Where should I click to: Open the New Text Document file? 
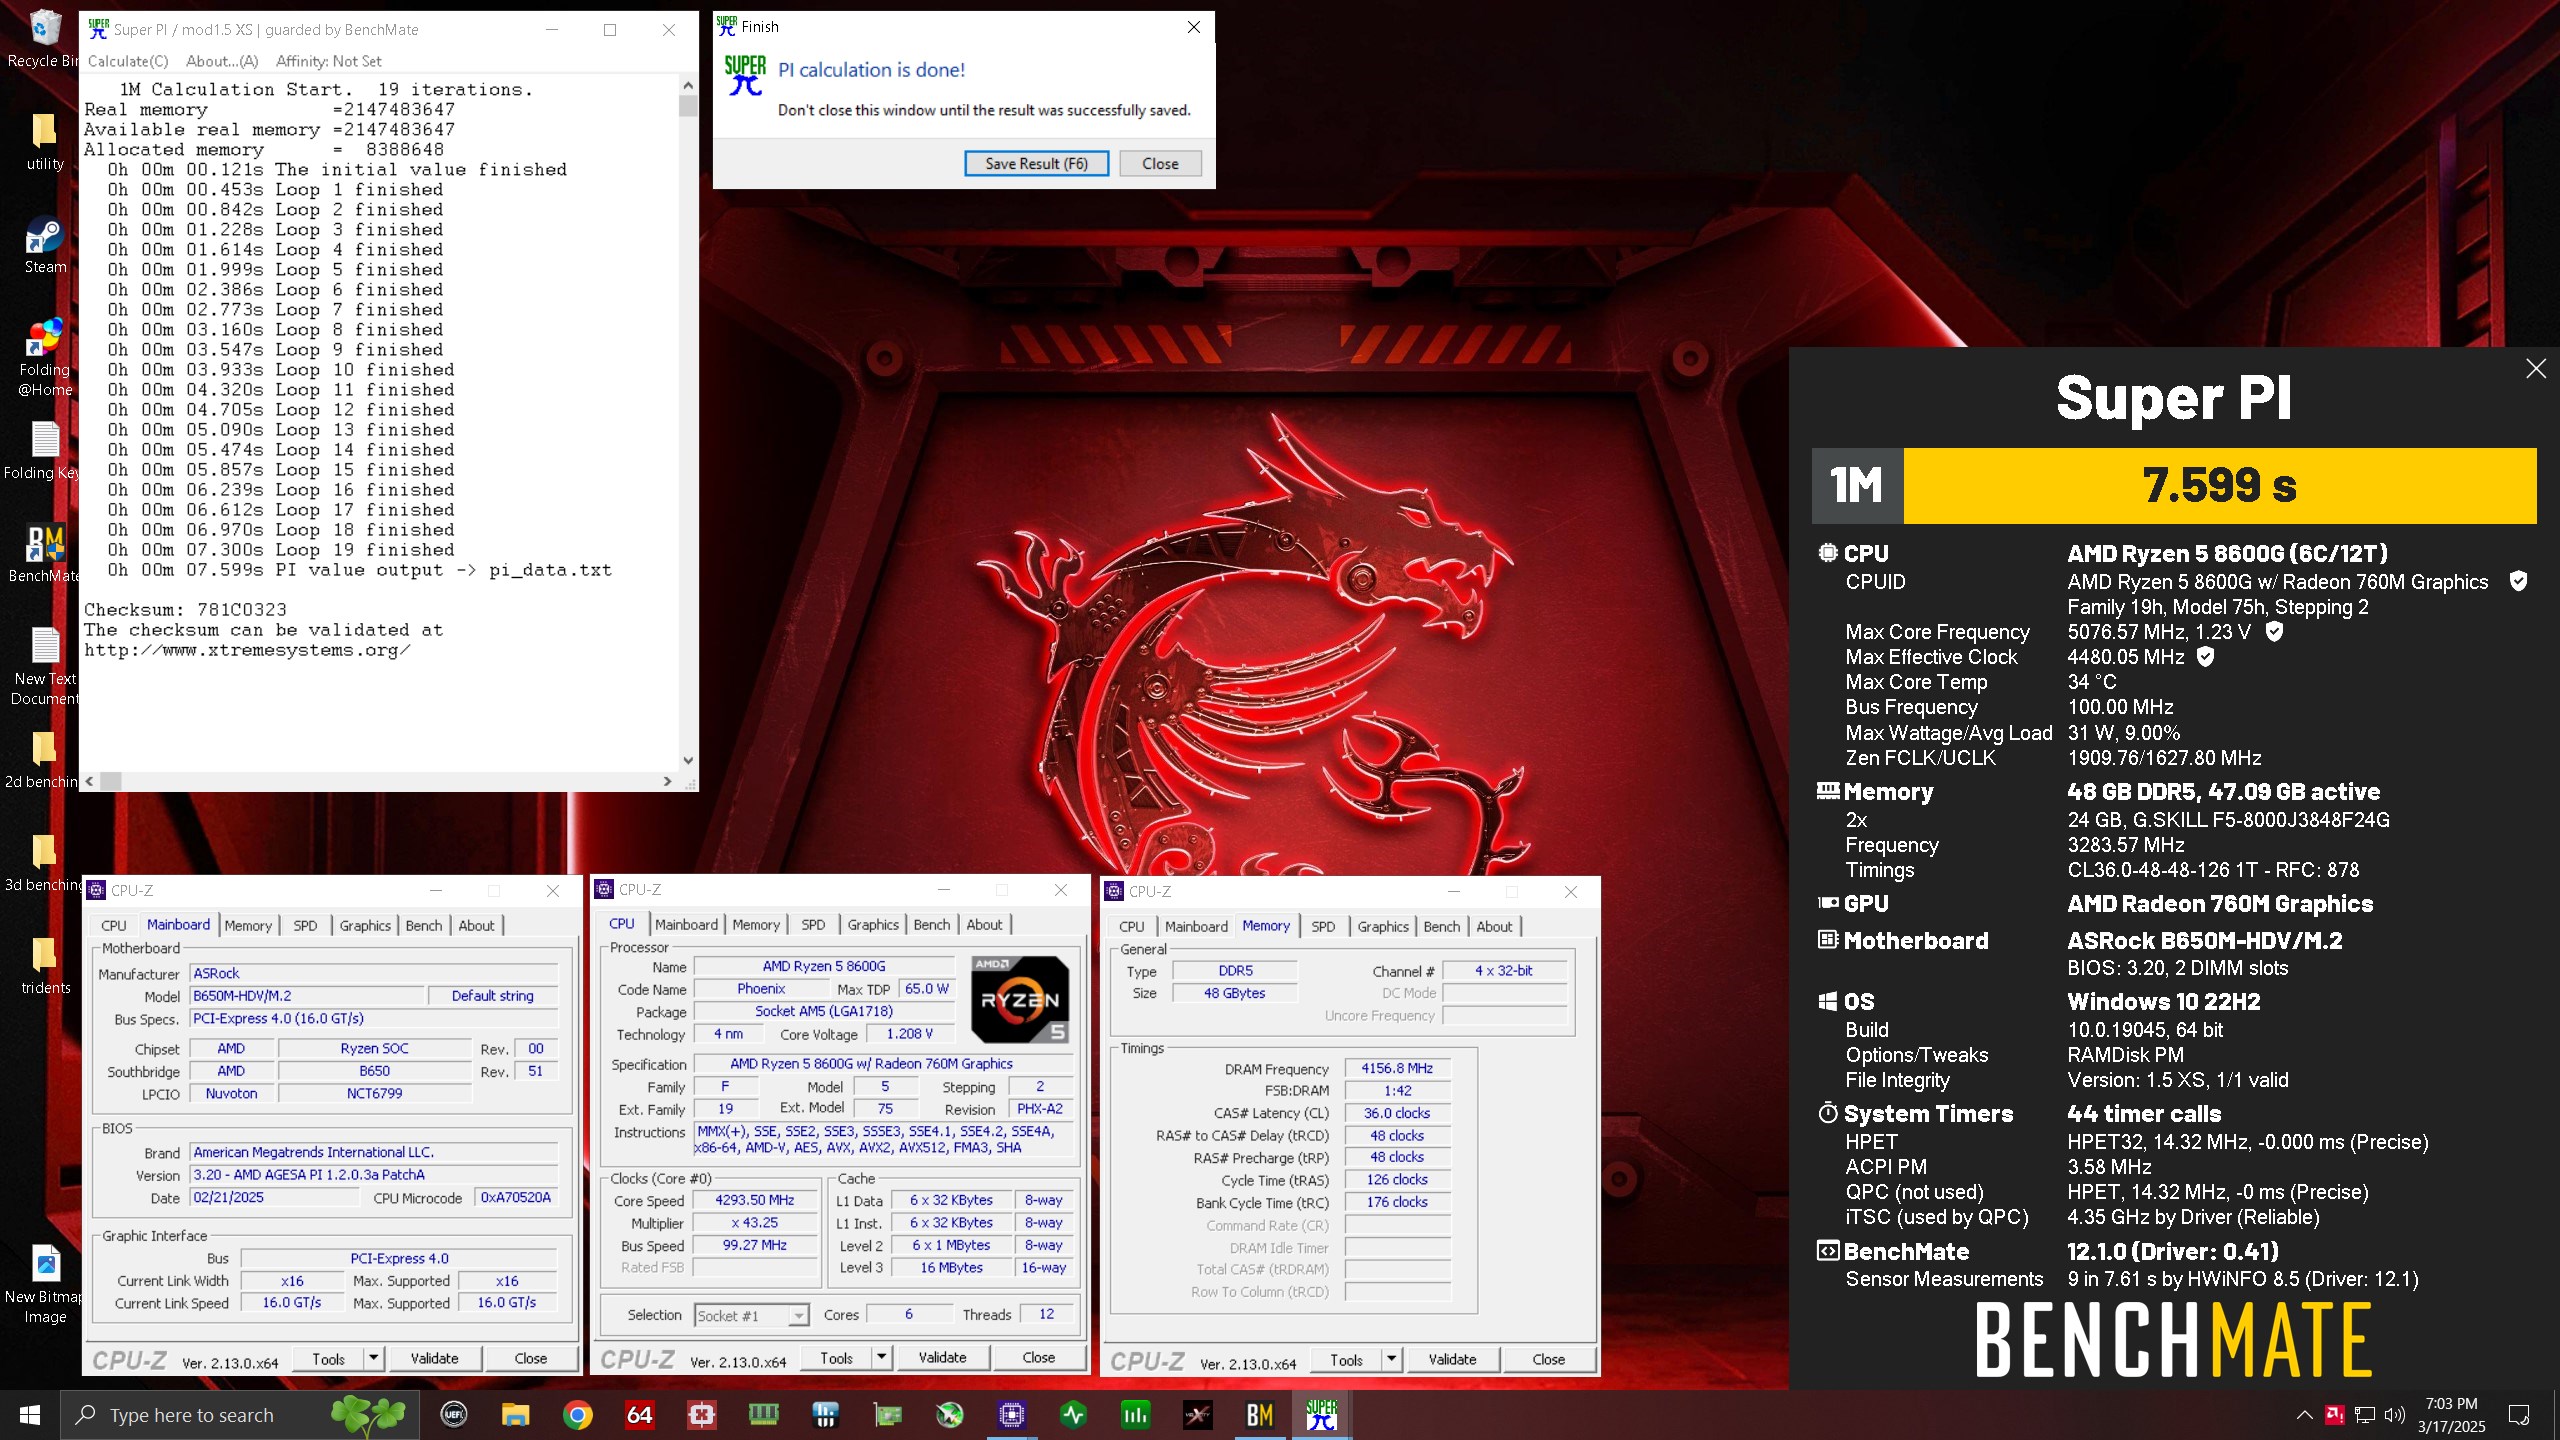tap(44, 667)
